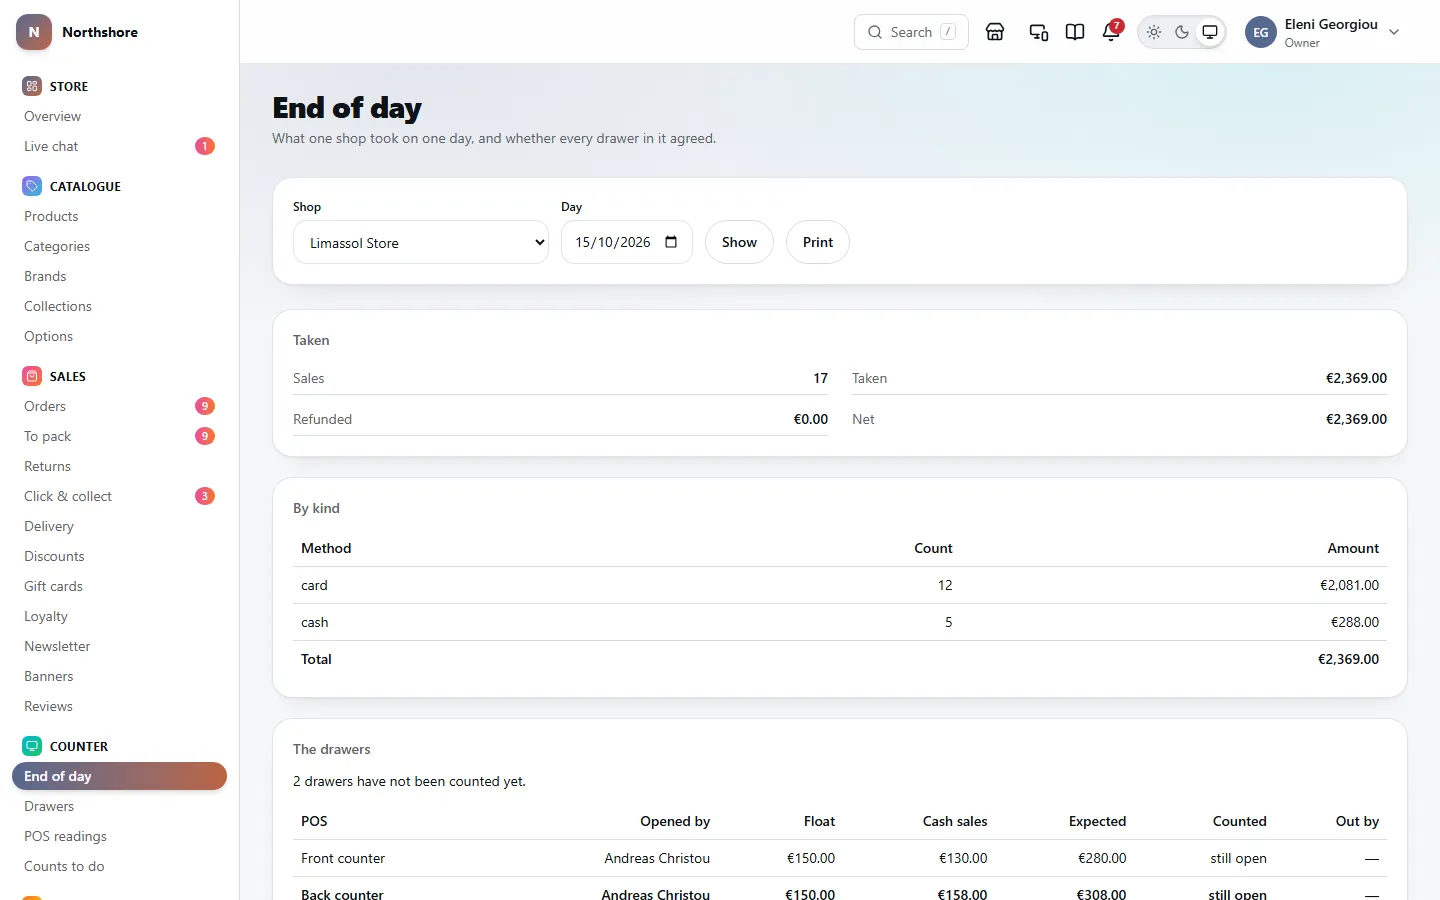Select system theme mode
1440x900 pixels.
pyautogui.click(x=1210, y=32)
